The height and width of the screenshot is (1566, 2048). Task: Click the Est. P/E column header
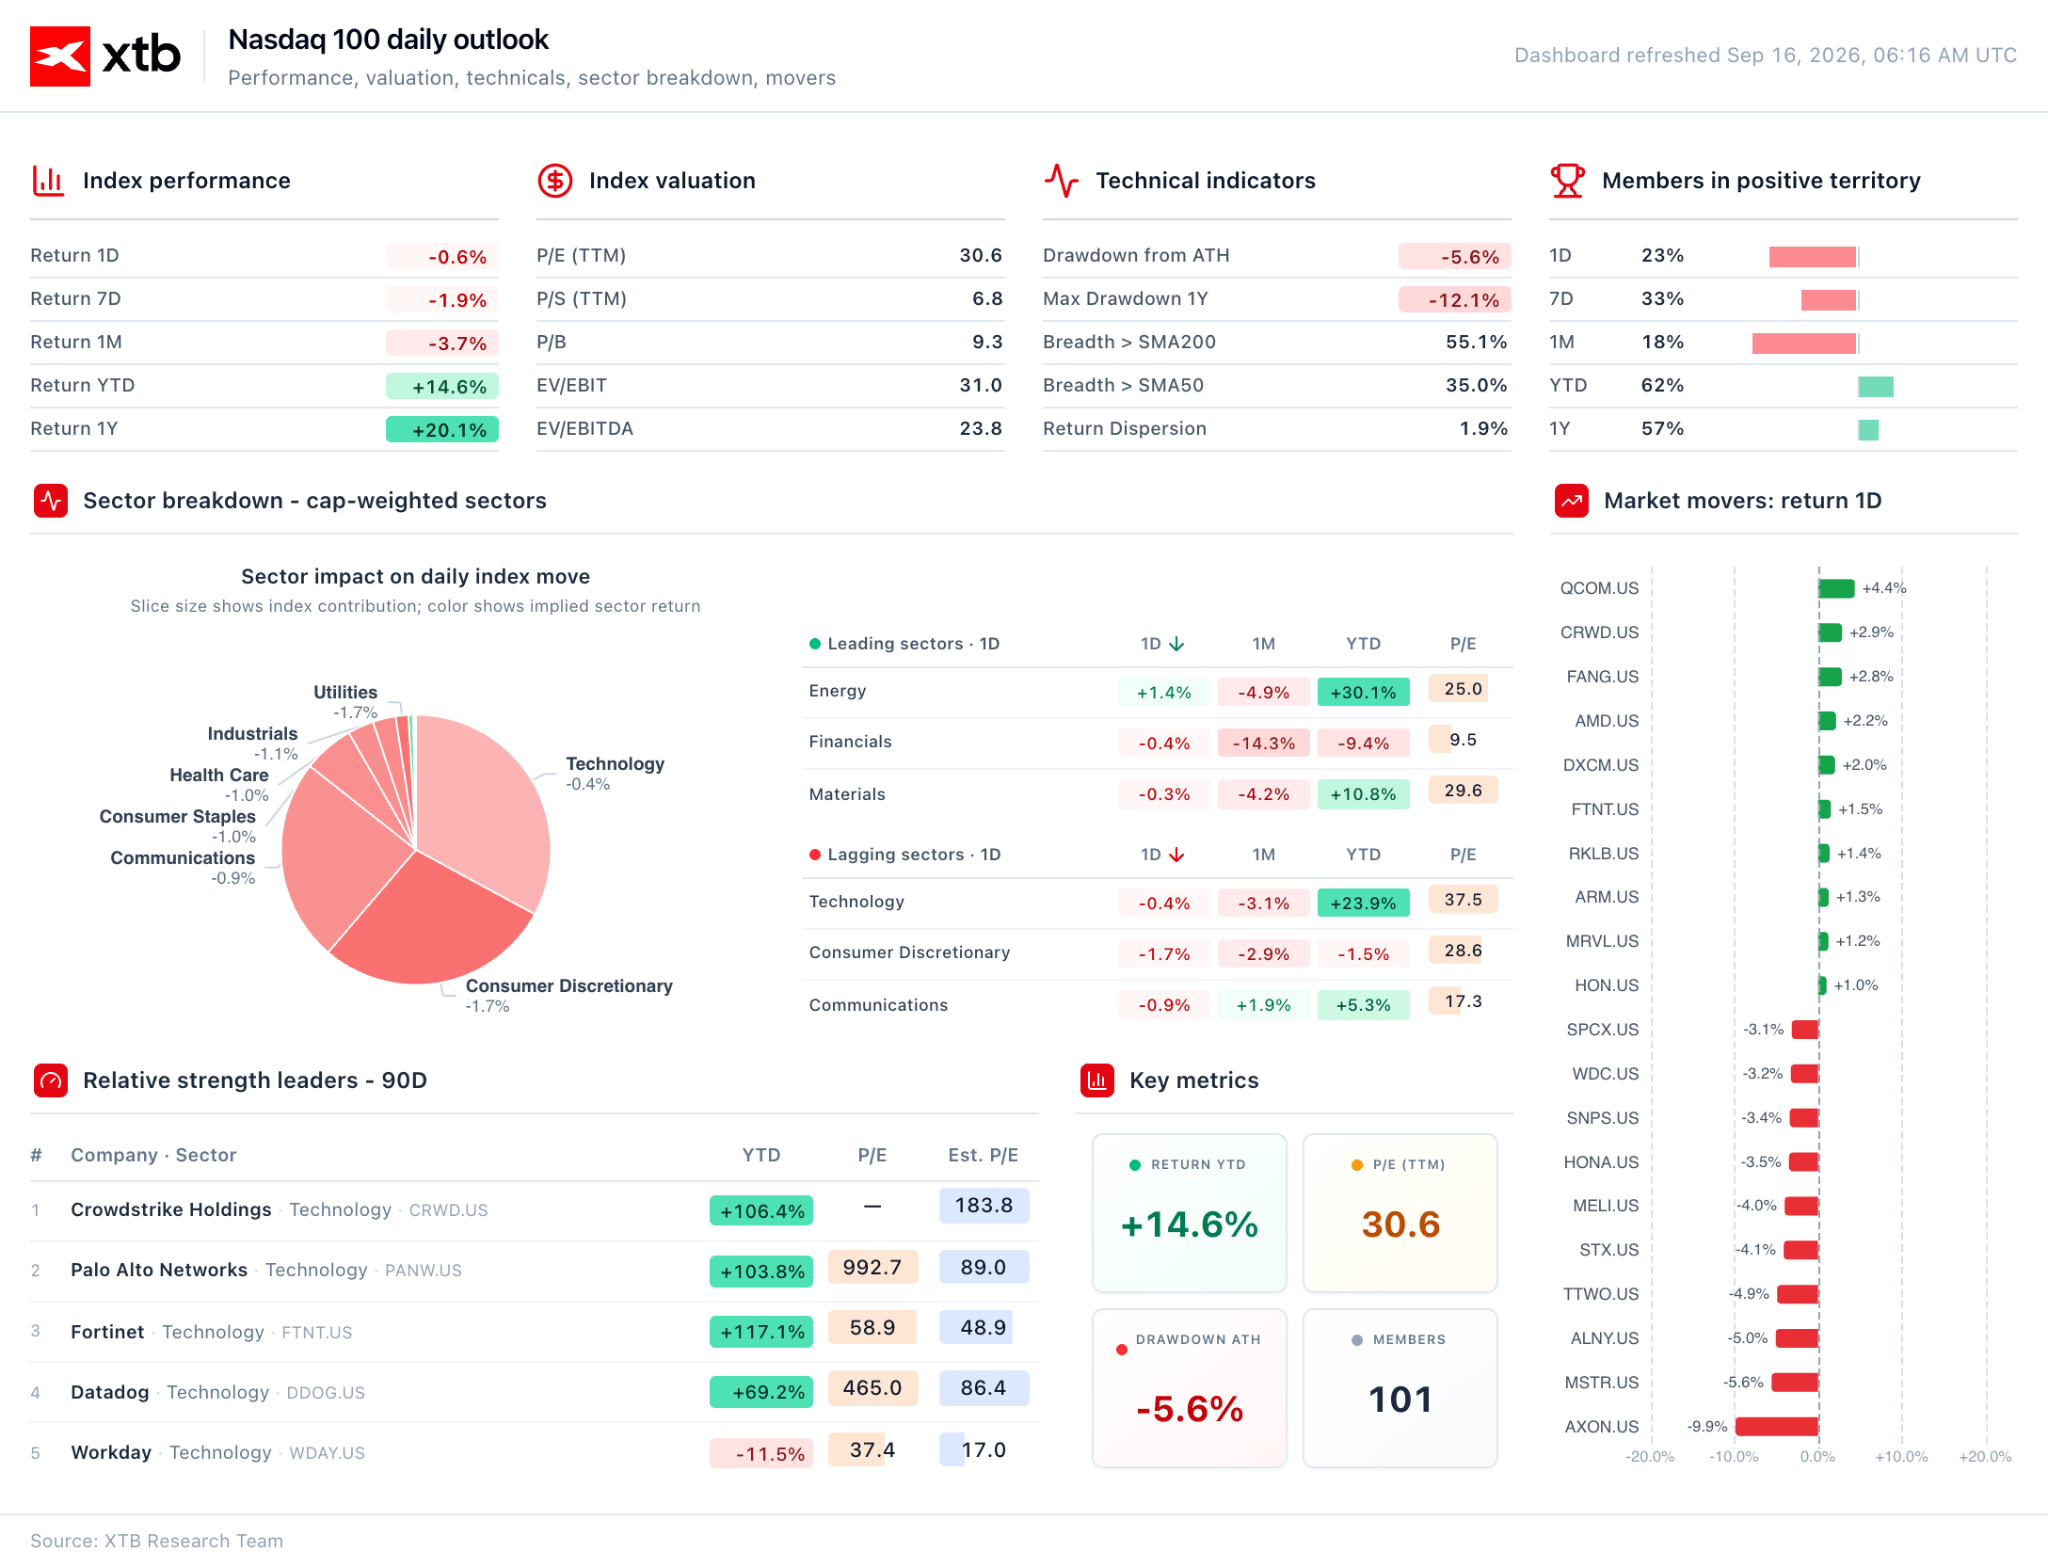(983, 1156)
